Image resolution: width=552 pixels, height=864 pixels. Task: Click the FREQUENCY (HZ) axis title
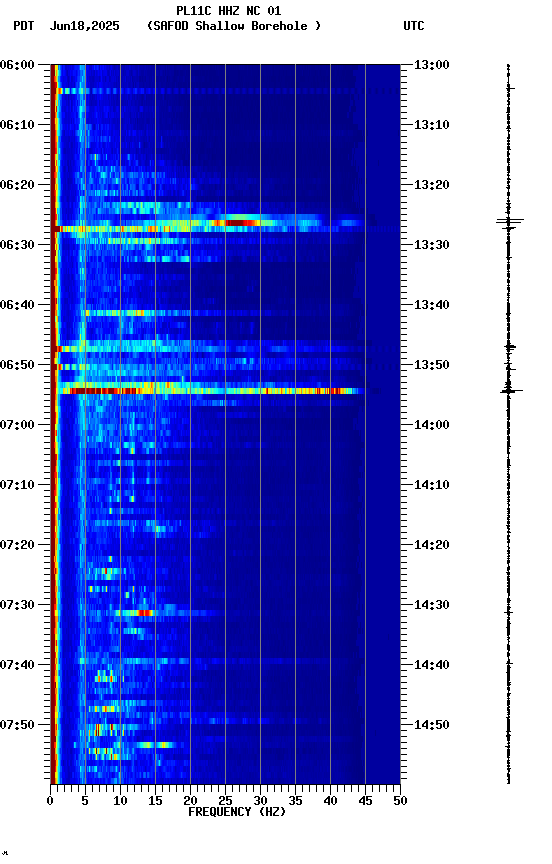(x=237, y=812)
